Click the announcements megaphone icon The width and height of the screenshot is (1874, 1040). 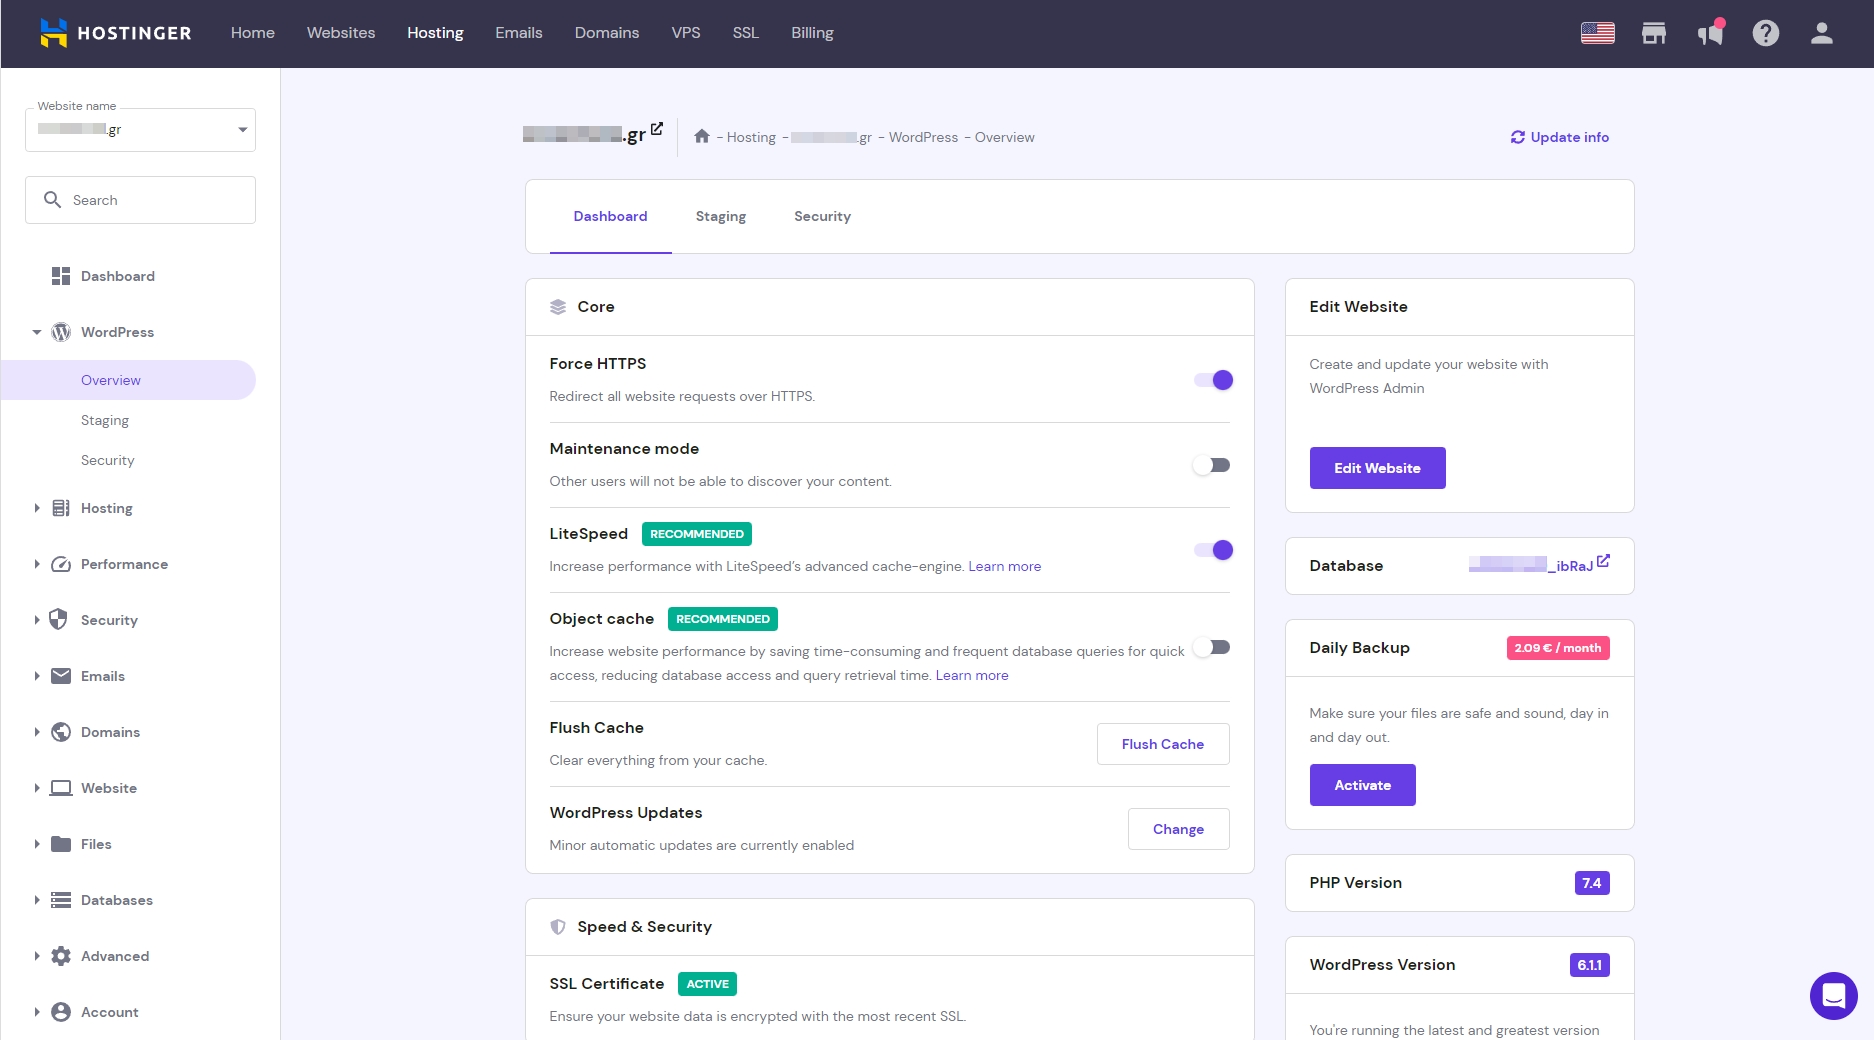pos(1710,33)
